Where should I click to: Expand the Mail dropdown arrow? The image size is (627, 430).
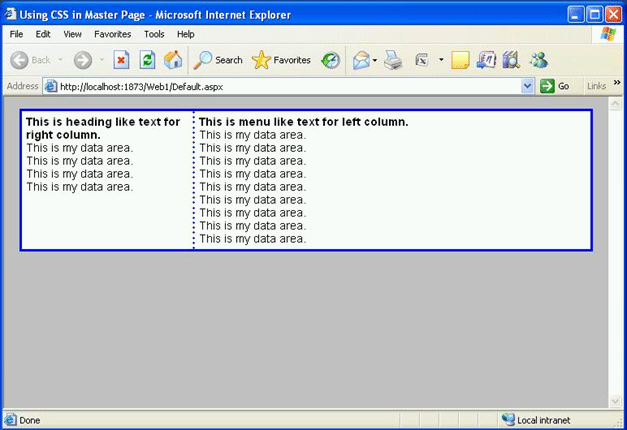[x=375, y=60]
